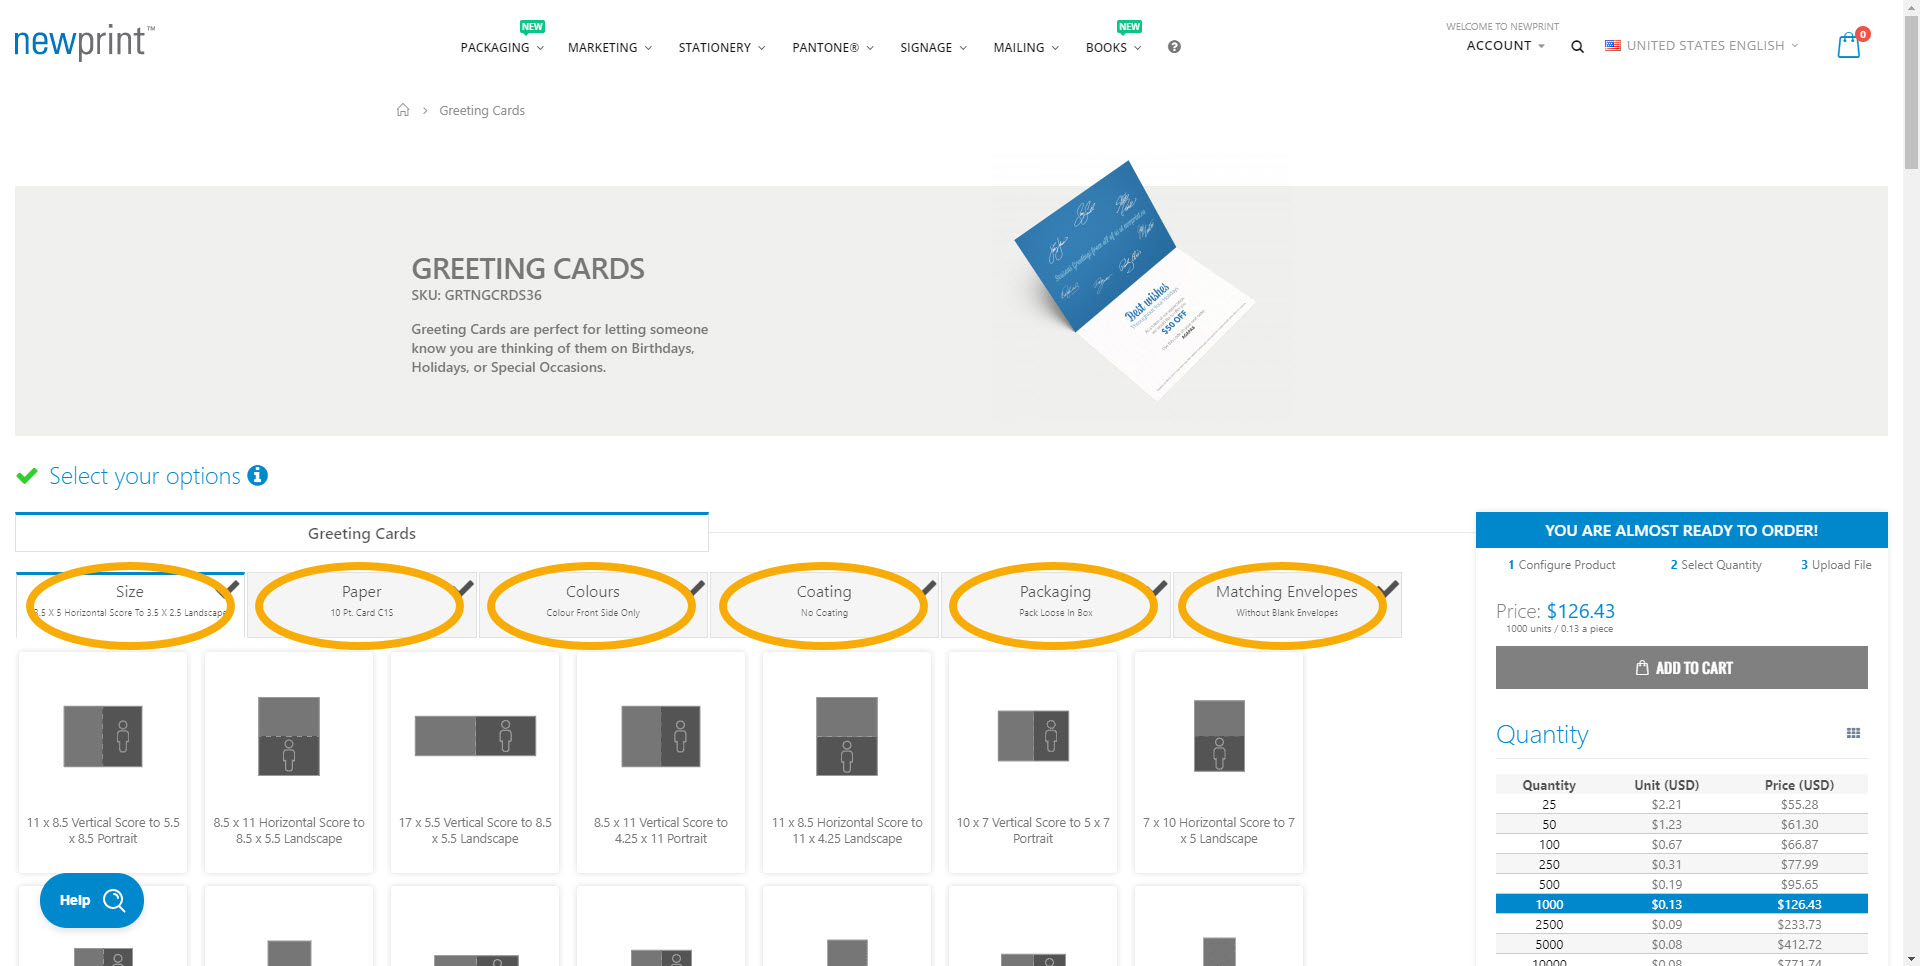Open the Help chat bubble
Image resolution: width=1920 pixels, height=966 pixels.
click(92, 900)
